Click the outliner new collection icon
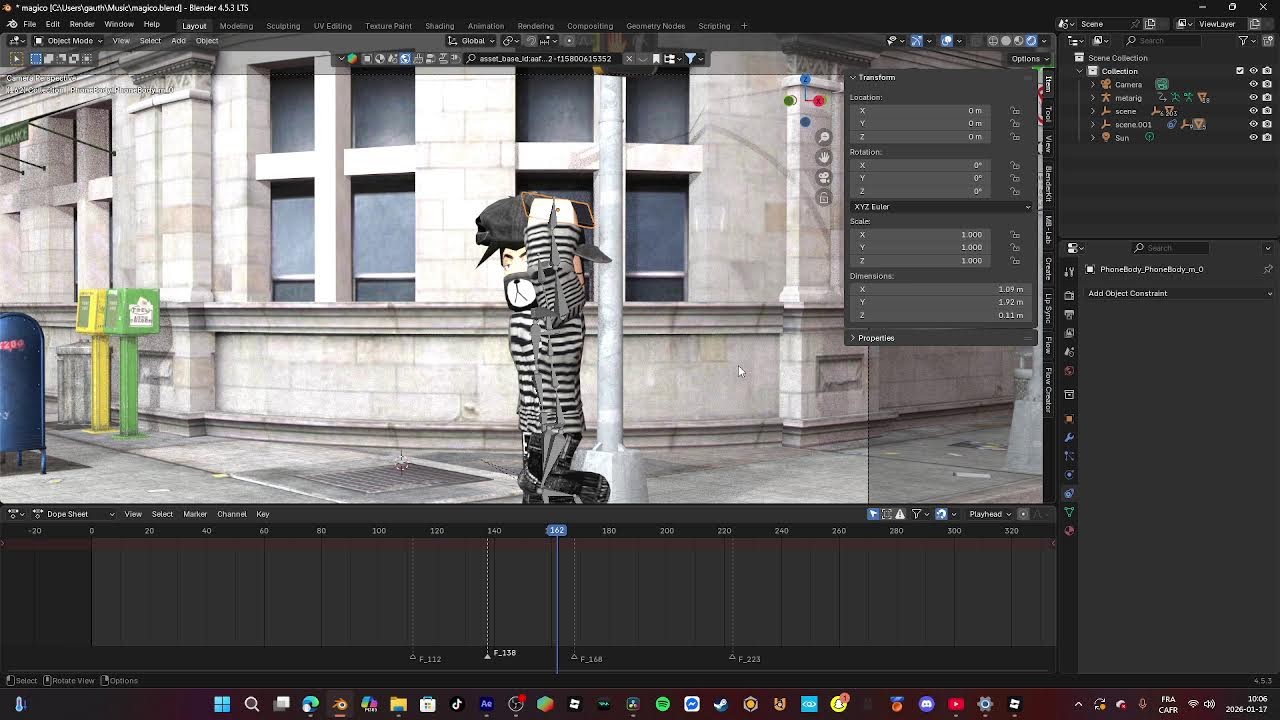 (x=1268, y=41)
